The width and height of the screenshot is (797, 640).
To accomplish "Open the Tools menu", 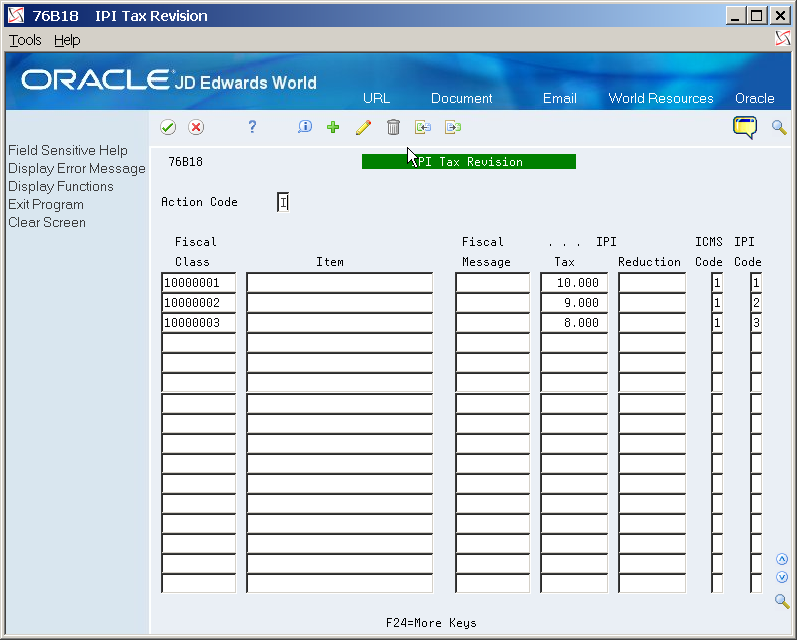I will tap(25, 40).
